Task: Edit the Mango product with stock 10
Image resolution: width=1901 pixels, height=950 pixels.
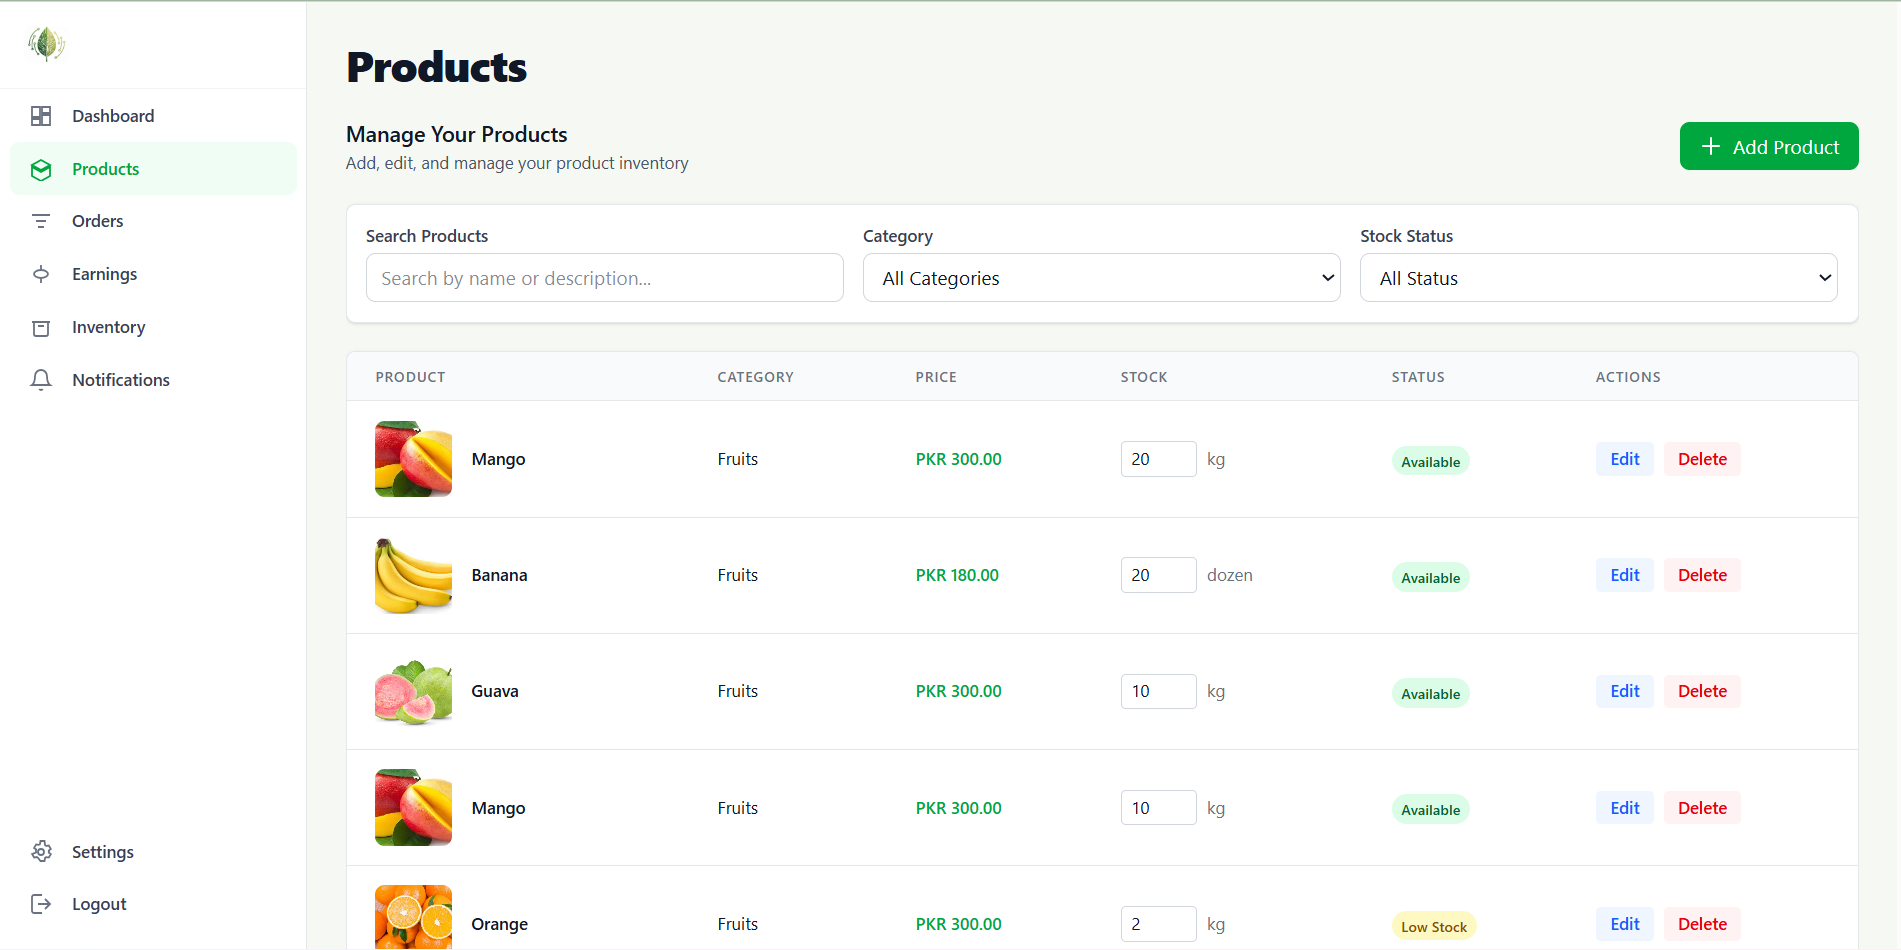Action: (1625, 808)
